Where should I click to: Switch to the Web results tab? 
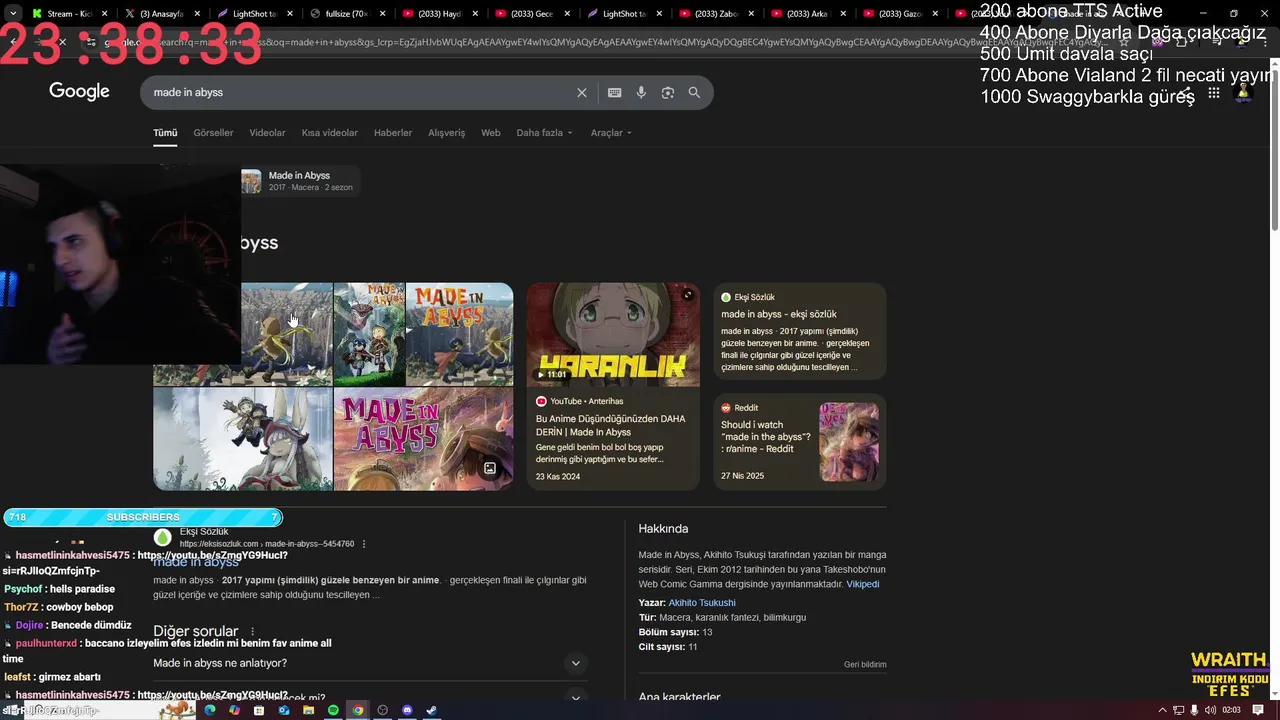pos(490,133)
